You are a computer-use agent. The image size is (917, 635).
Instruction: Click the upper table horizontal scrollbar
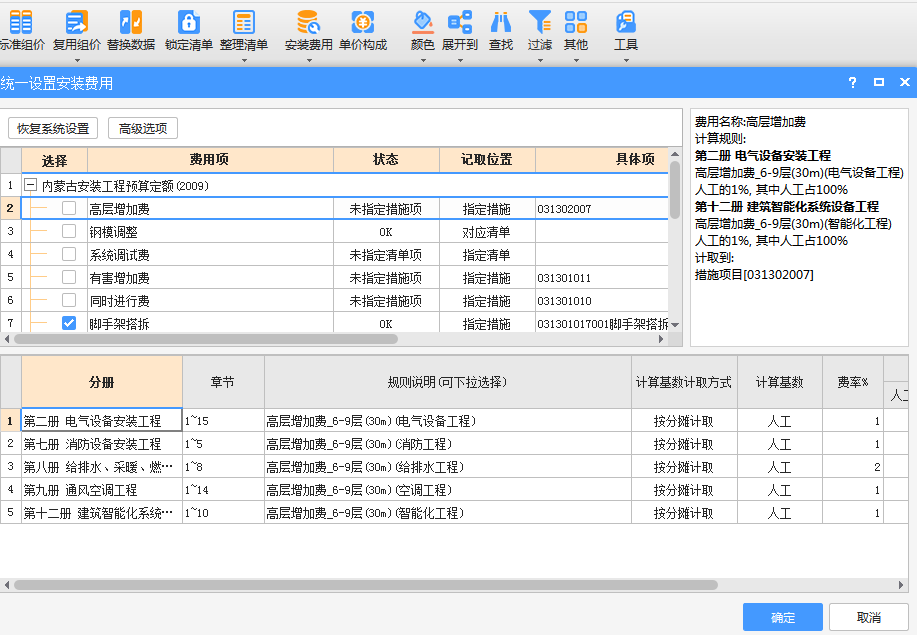point(206,339)
